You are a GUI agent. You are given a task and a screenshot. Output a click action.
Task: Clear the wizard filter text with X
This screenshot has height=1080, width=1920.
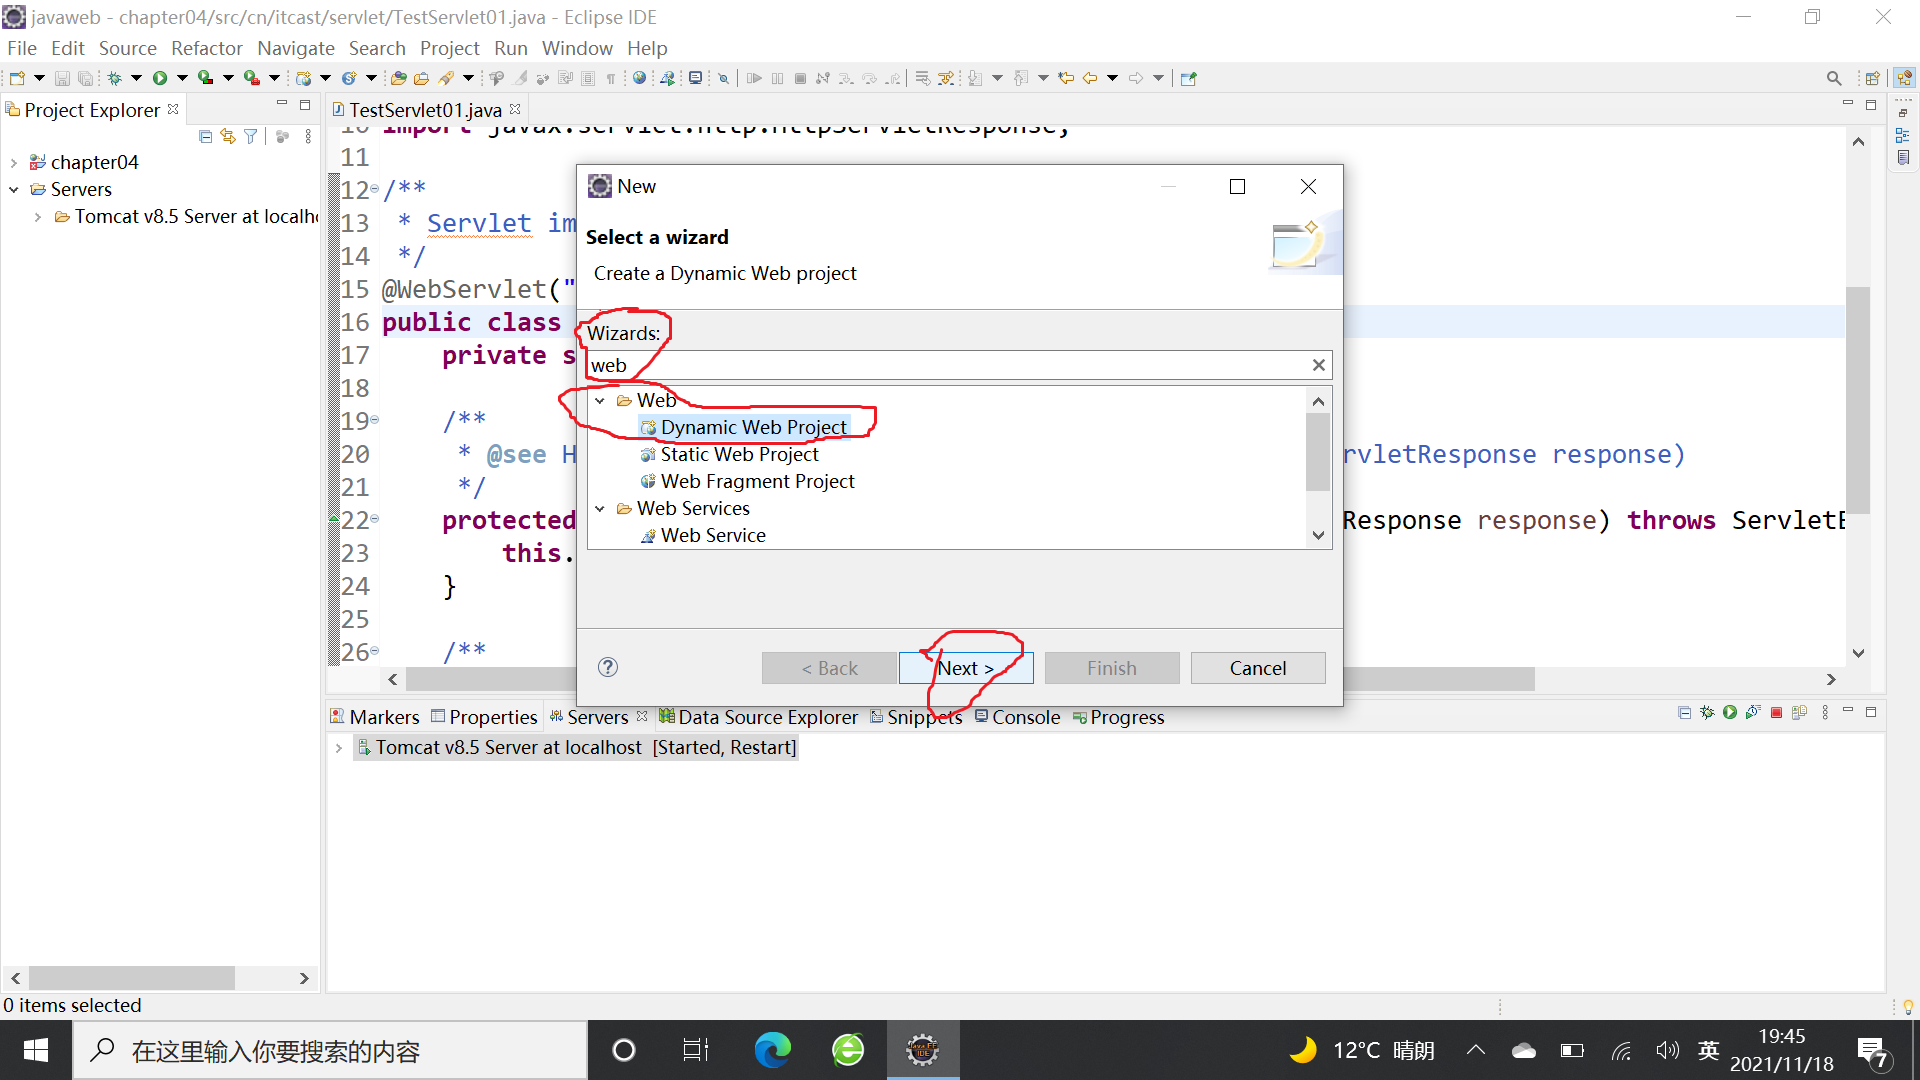1318,365
